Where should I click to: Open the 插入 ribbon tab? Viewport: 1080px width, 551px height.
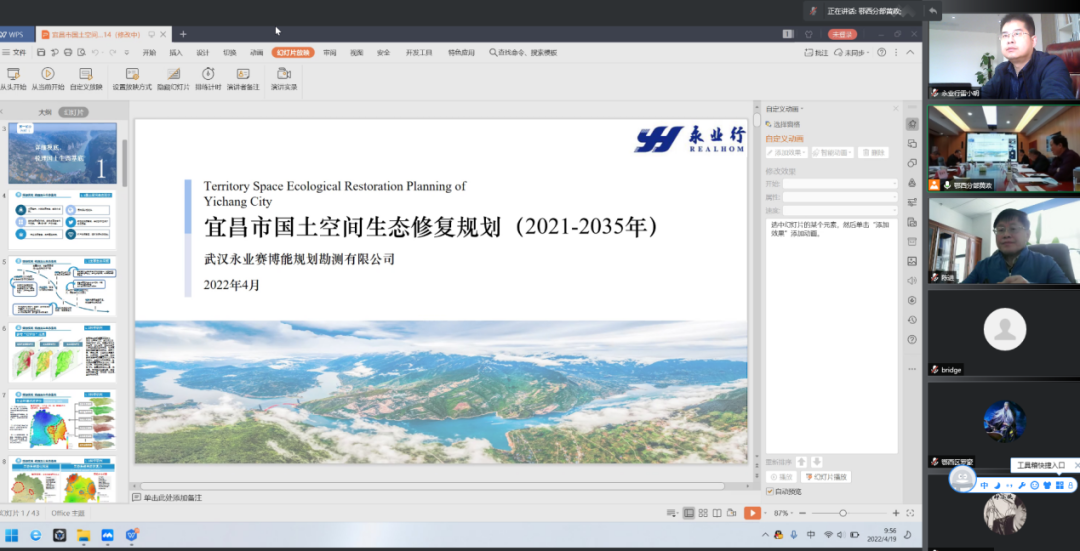(176, 52)
